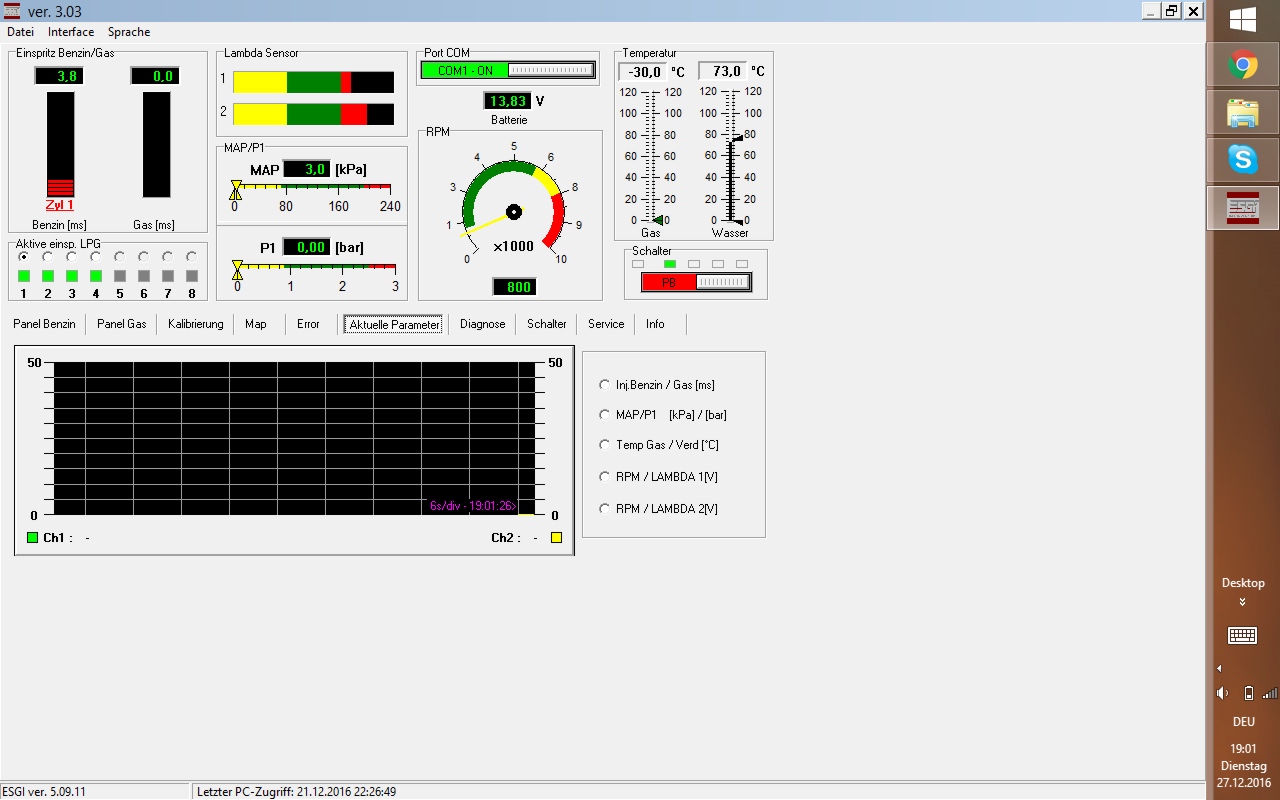Click green LPG injector indicator 2

(48, 276)
